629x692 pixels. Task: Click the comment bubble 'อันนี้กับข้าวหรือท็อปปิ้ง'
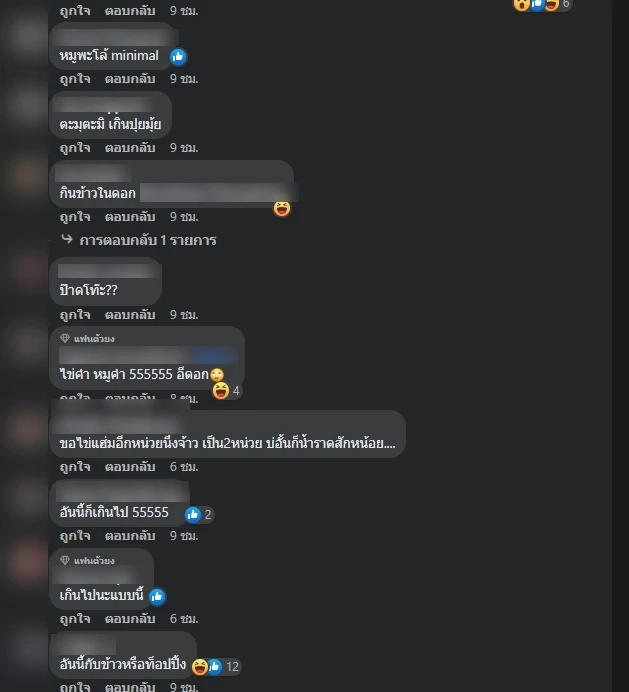tap(123, 655)
